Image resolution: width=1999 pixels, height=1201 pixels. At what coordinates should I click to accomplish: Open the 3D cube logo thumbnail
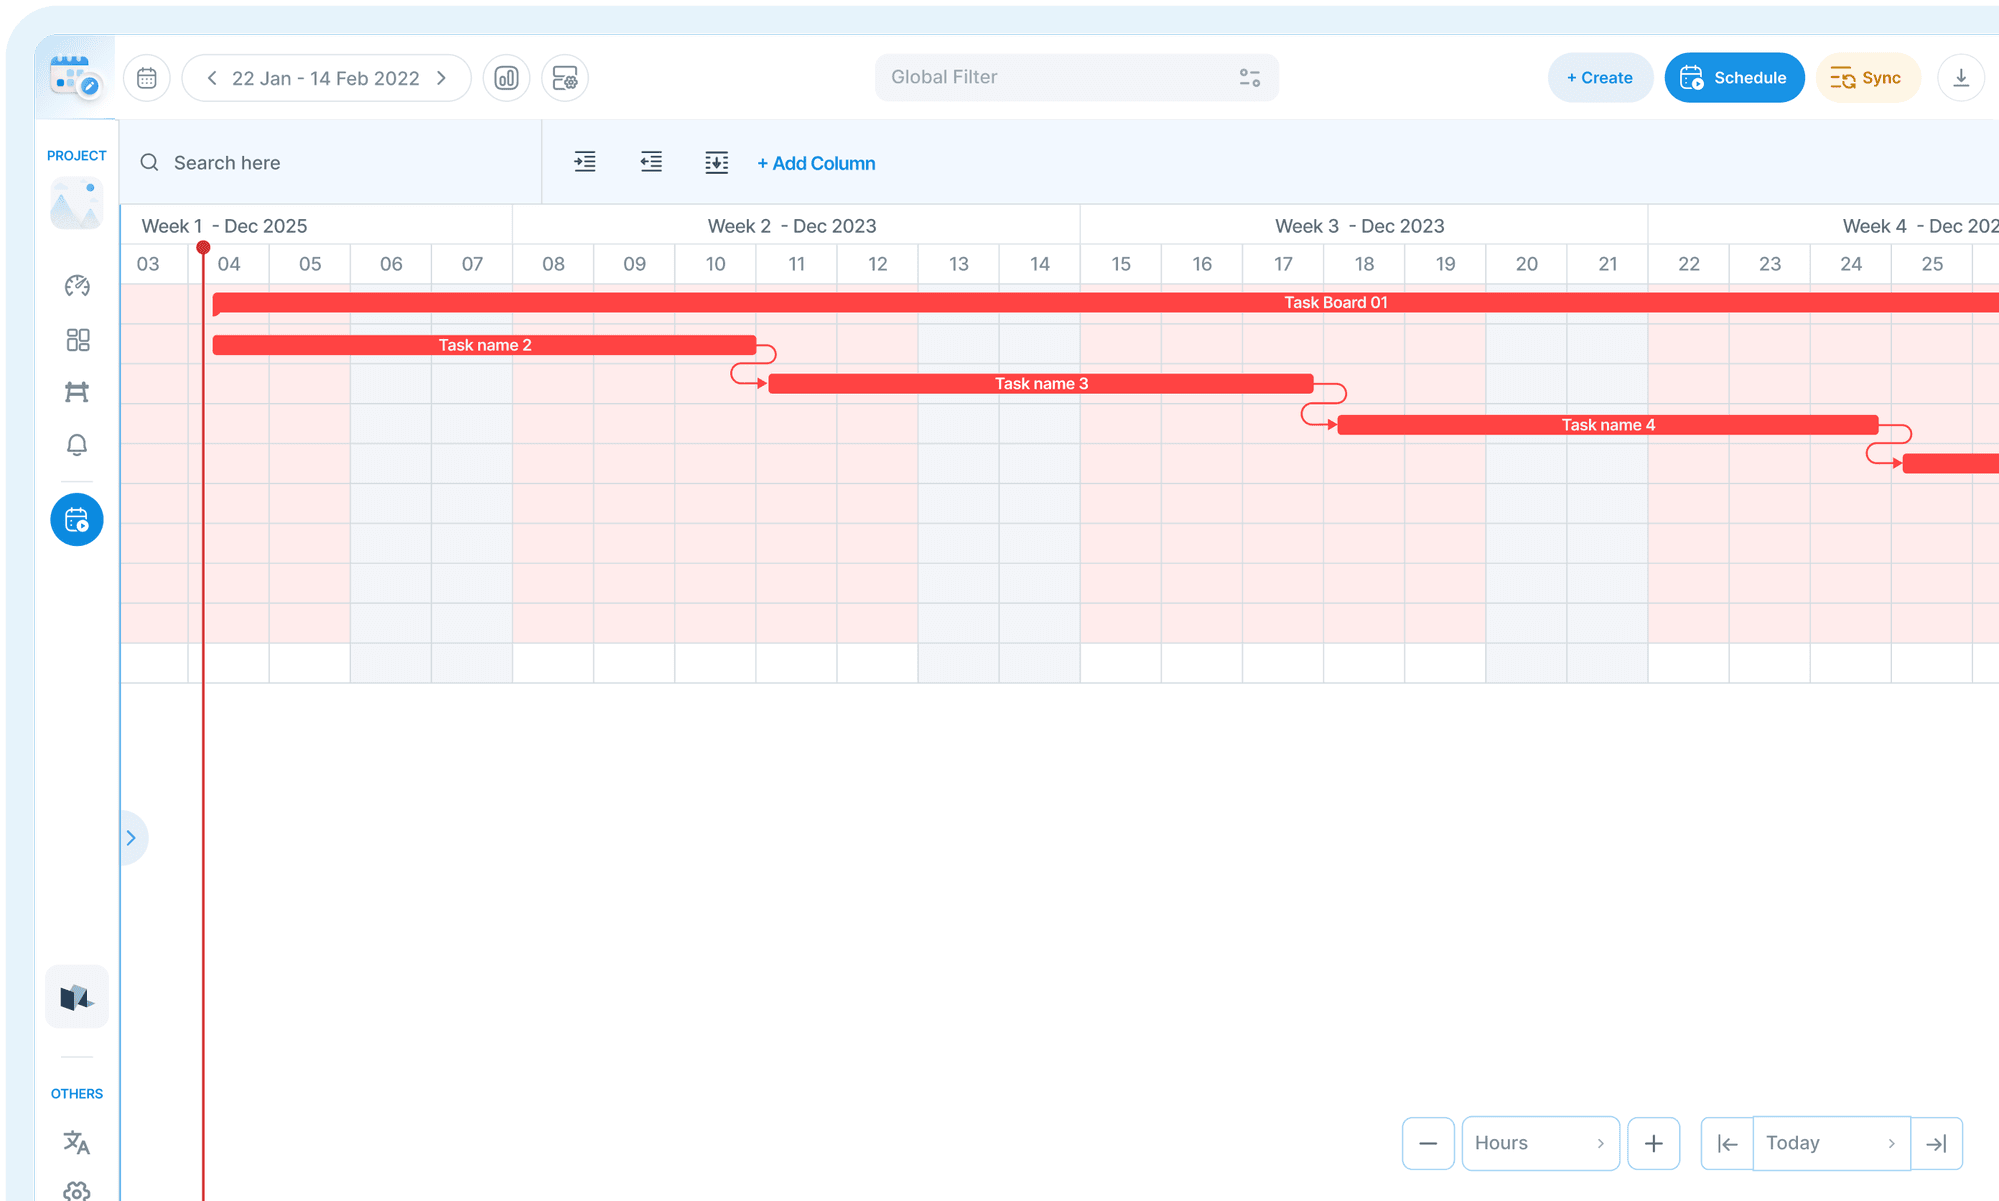(x=77, y=996)
